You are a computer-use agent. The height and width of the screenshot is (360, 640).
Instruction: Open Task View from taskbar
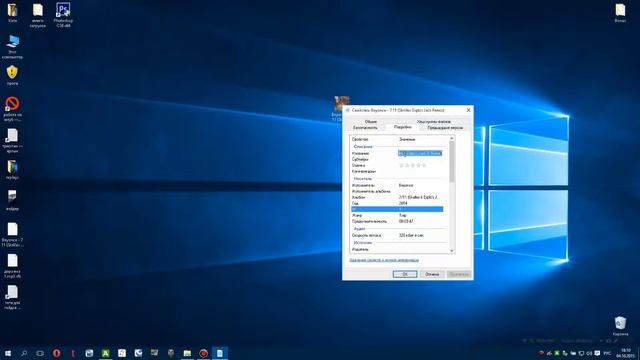40,353
